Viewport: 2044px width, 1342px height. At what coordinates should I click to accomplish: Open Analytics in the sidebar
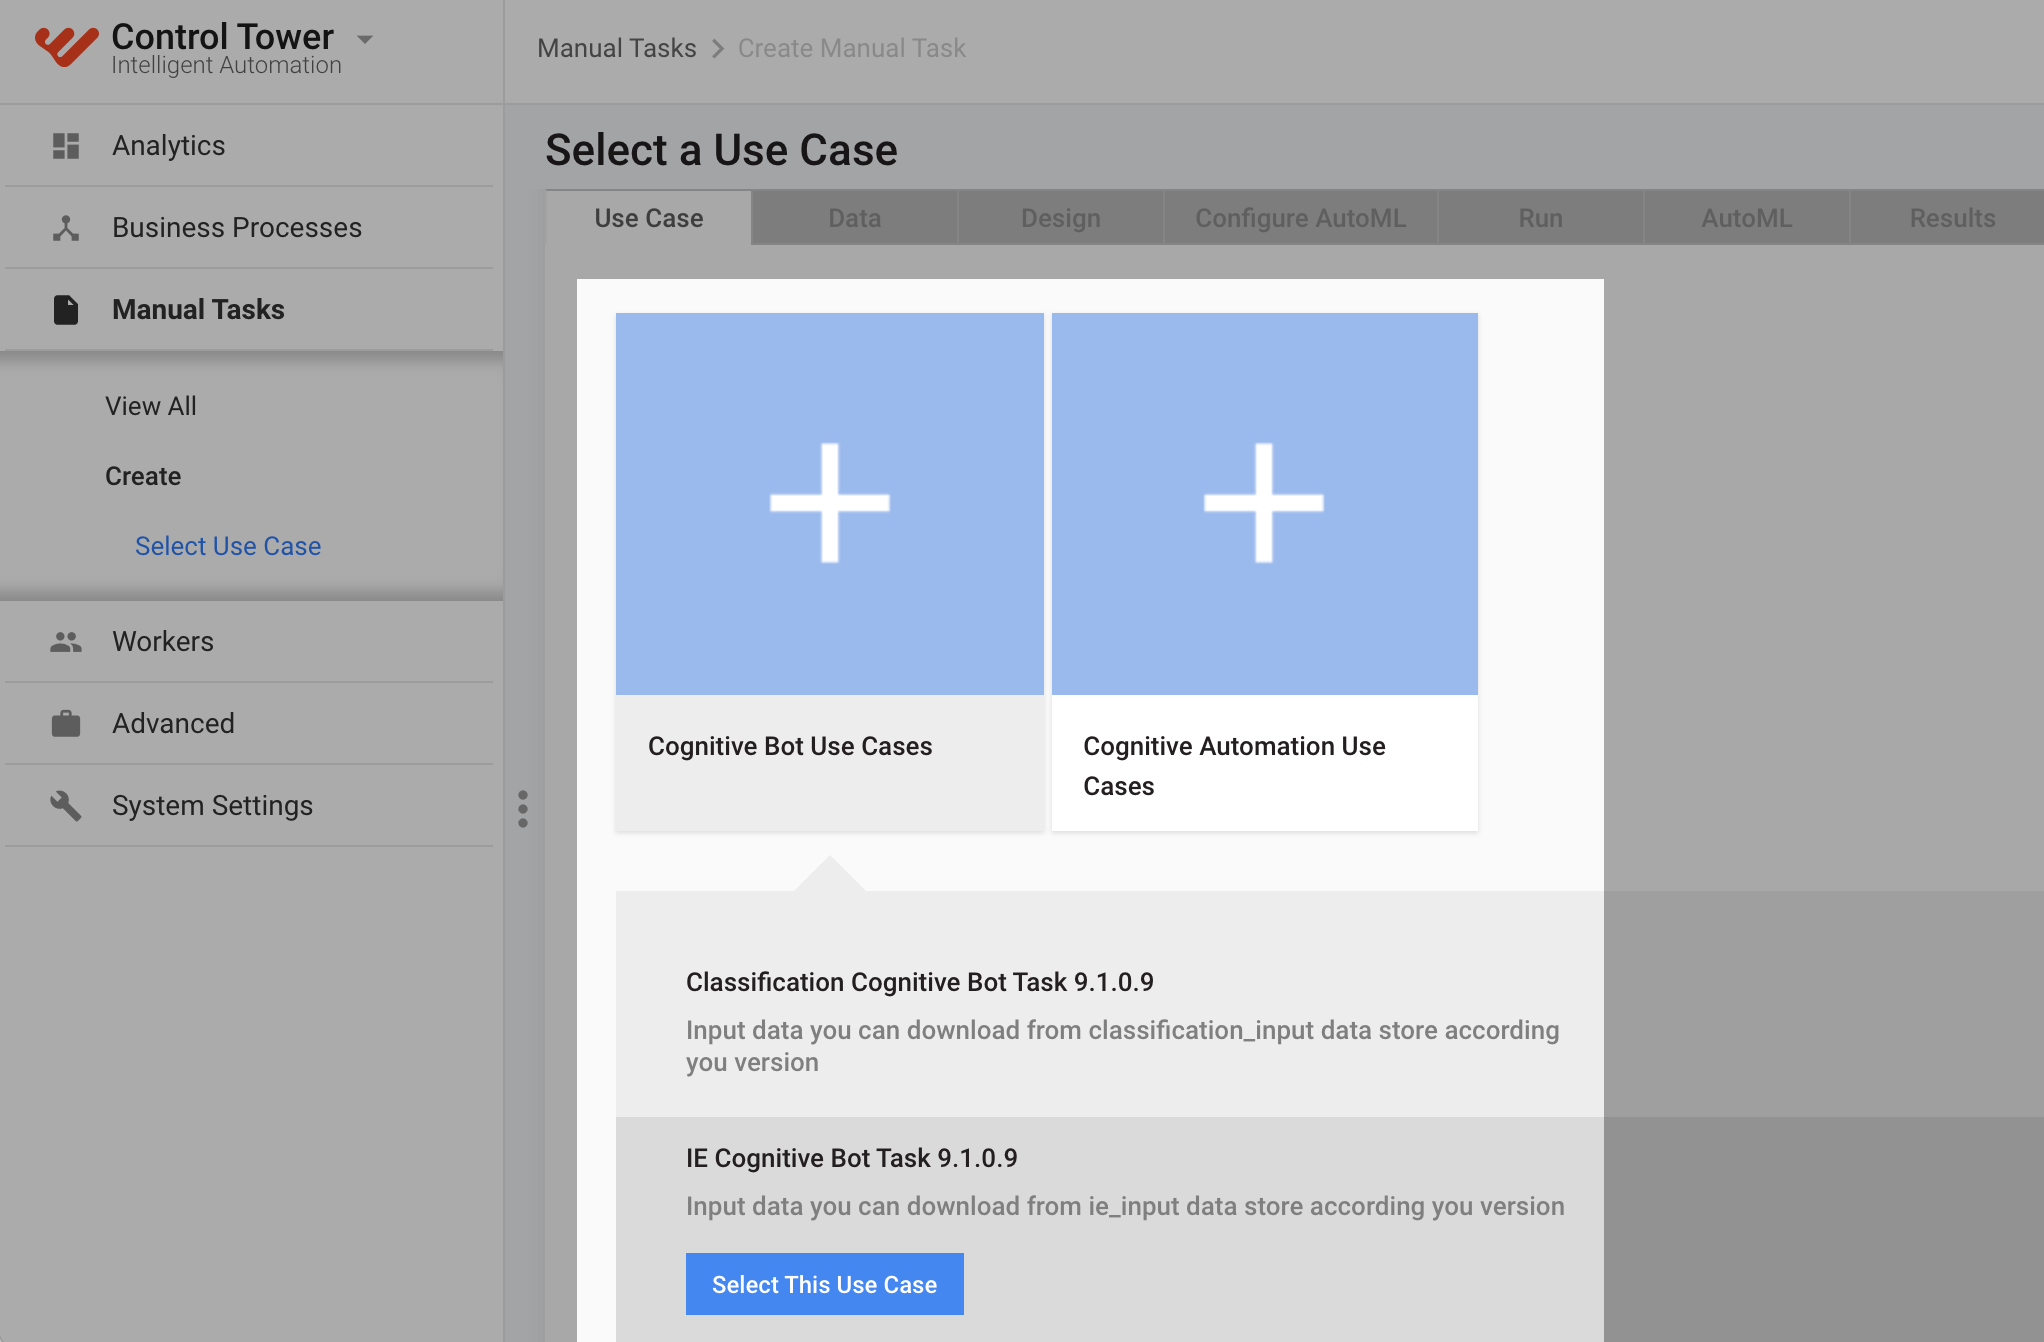tap(168, 146)
